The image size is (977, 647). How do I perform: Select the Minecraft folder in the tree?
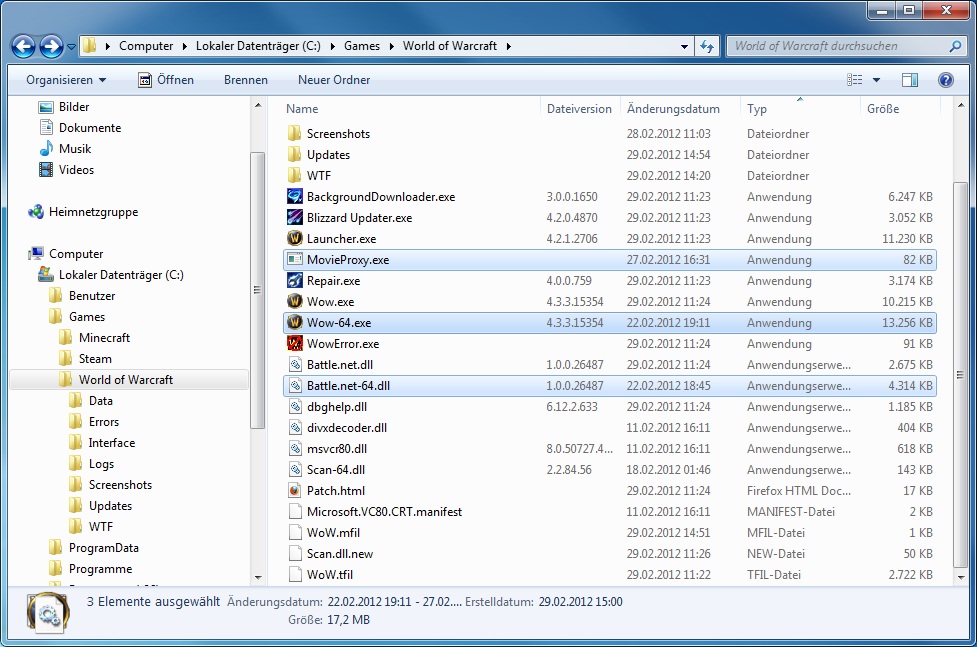[94, 338]
